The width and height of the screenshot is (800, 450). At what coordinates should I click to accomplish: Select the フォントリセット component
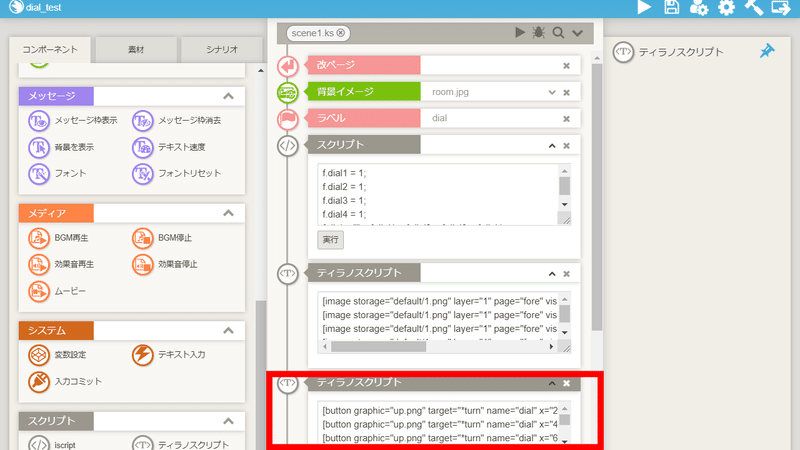[x=177, y=173]
